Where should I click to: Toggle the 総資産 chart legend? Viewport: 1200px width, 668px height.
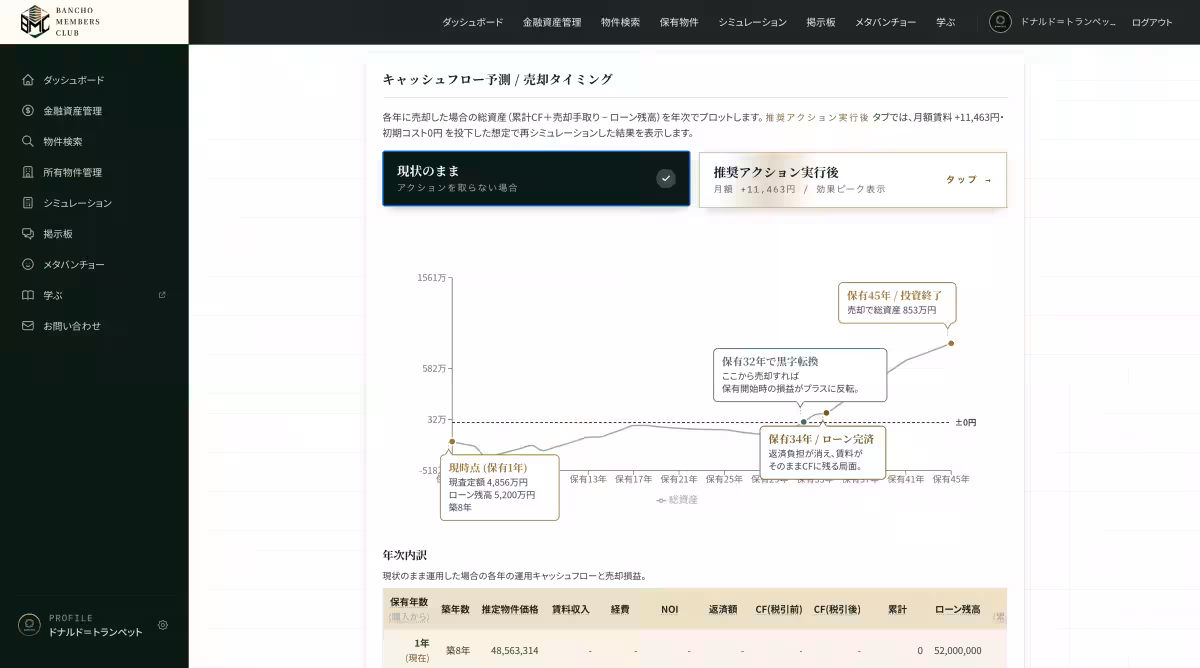coord(677,499)
